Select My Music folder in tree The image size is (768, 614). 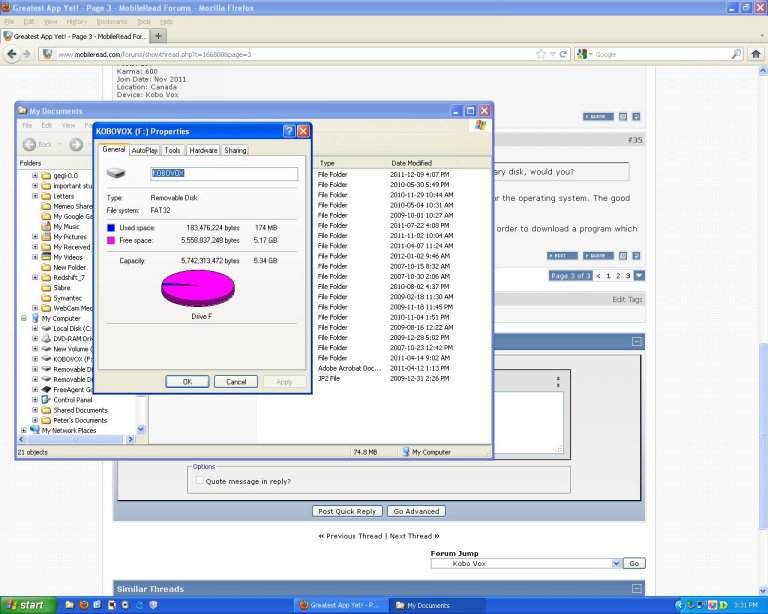pos(66,226)
